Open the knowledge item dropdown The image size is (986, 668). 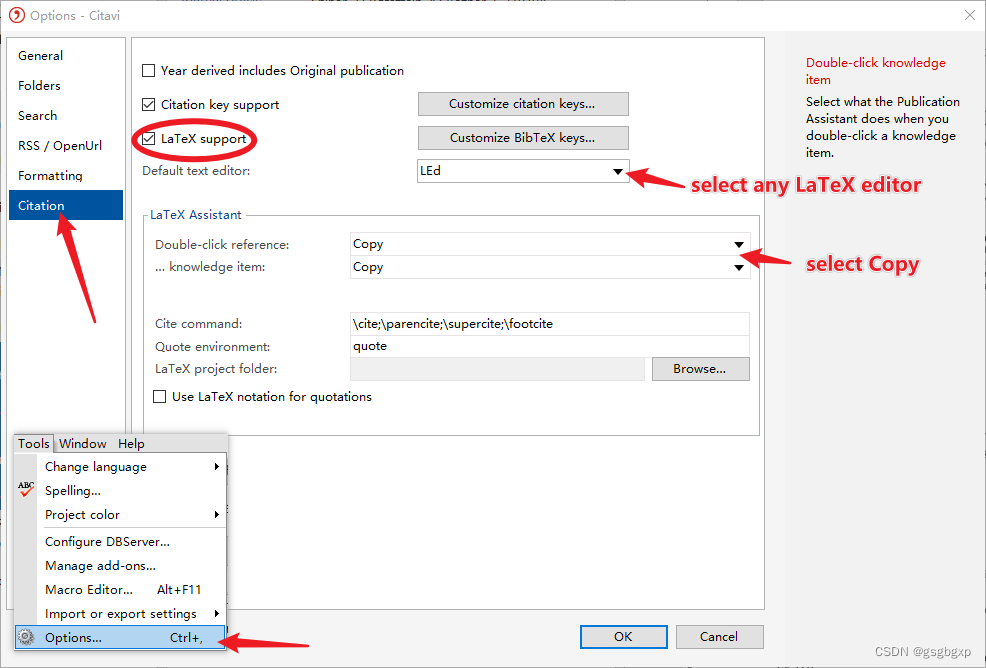click(x=739, y=266)
